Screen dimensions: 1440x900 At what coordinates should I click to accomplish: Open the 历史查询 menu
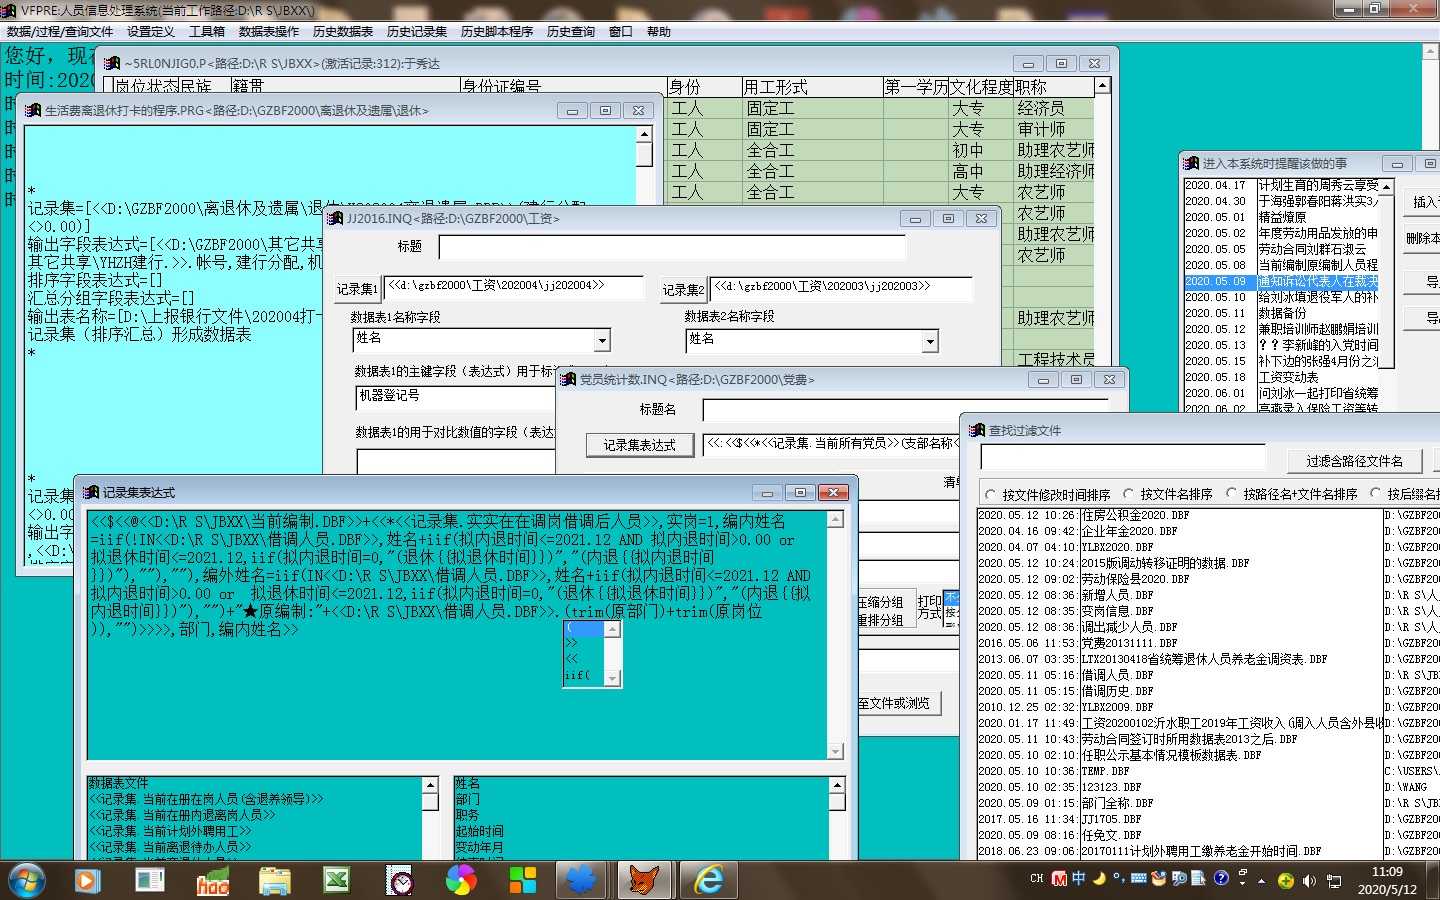pyautogui.click(x=570, y=32)
